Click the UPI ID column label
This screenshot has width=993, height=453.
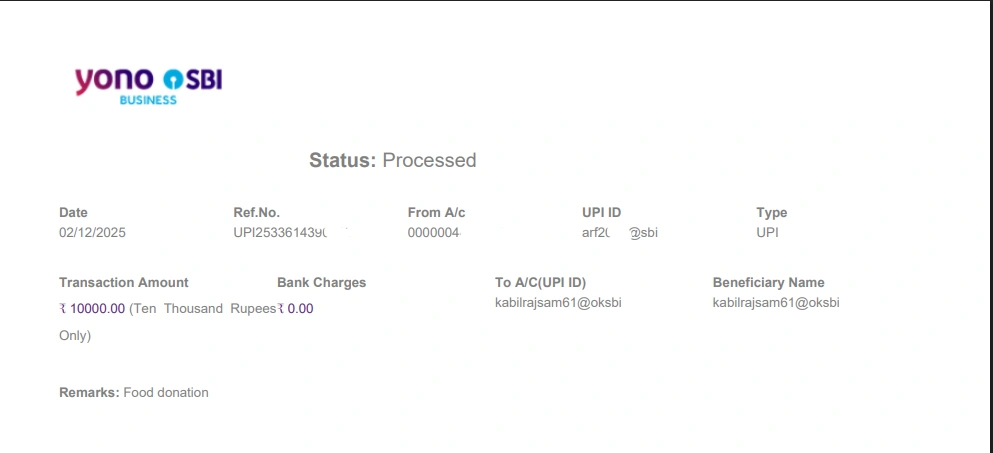[x=601, y=212]
